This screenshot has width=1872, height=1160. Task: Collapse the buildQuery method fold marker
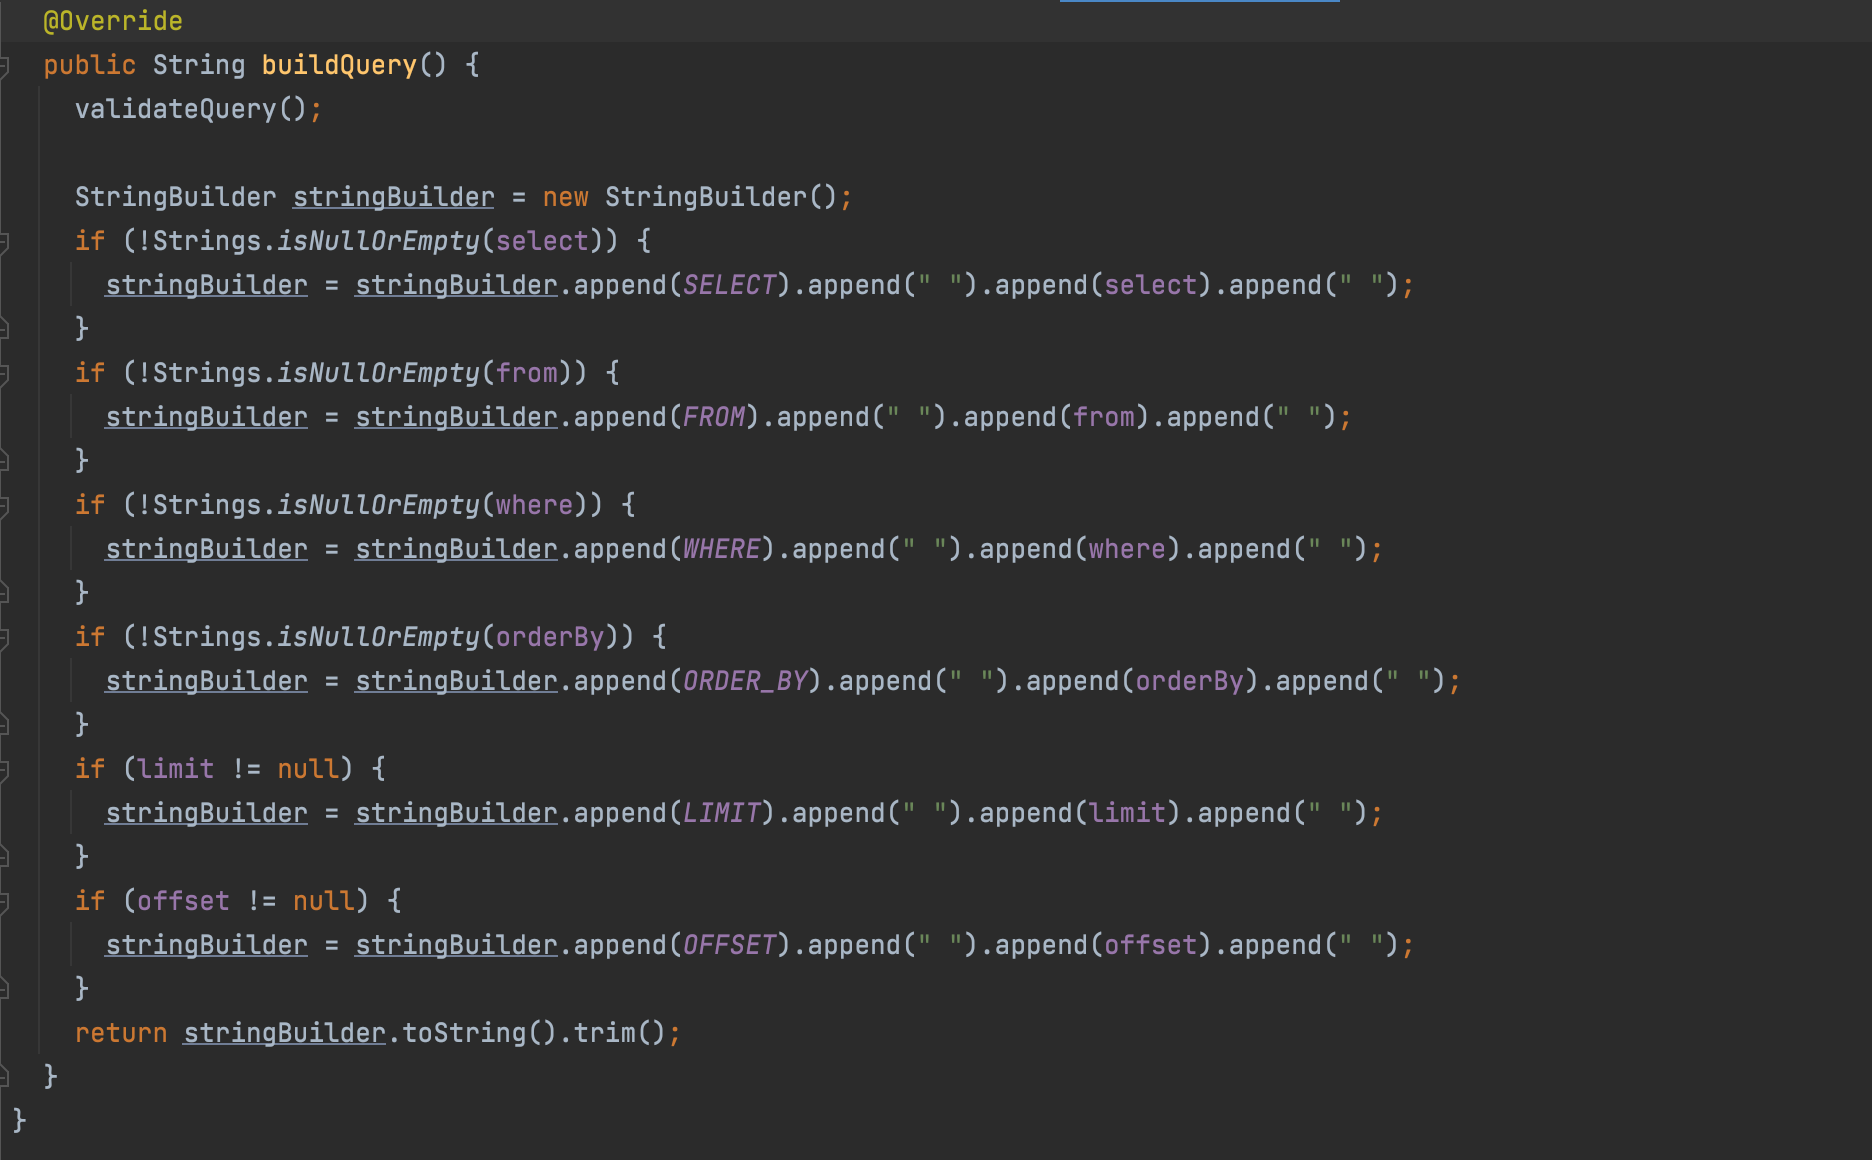click(x=4, y=66)
